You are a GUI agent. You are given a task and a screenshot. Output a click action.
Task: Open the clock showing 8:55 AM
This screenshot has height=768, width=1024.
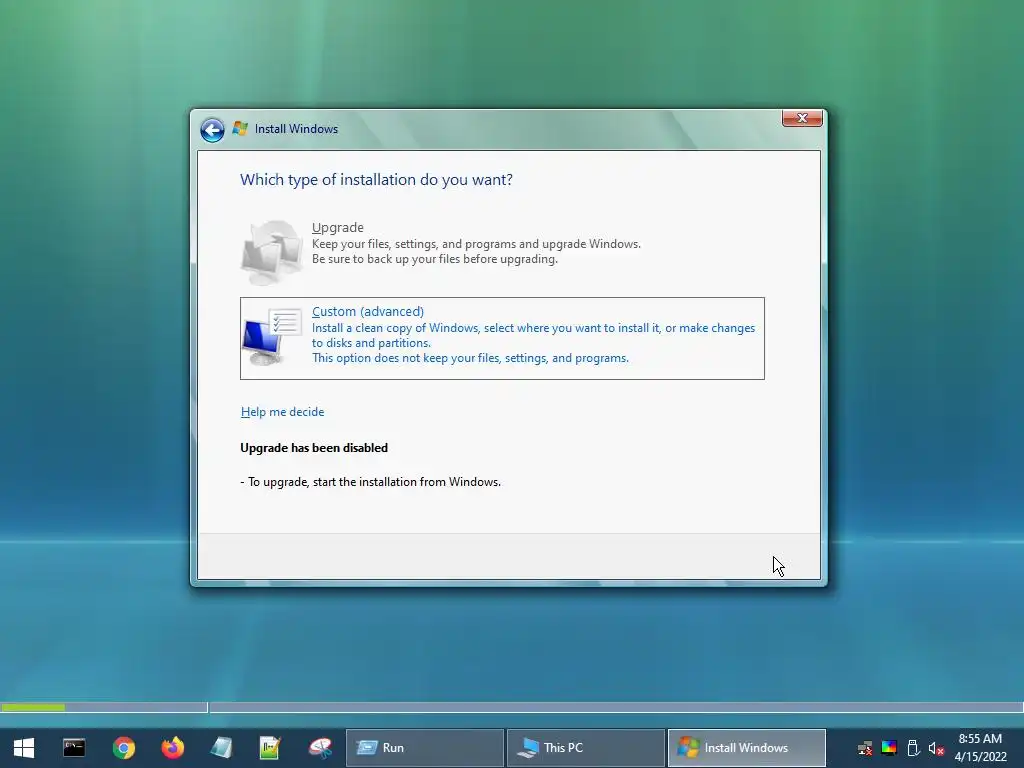point(980,748)
